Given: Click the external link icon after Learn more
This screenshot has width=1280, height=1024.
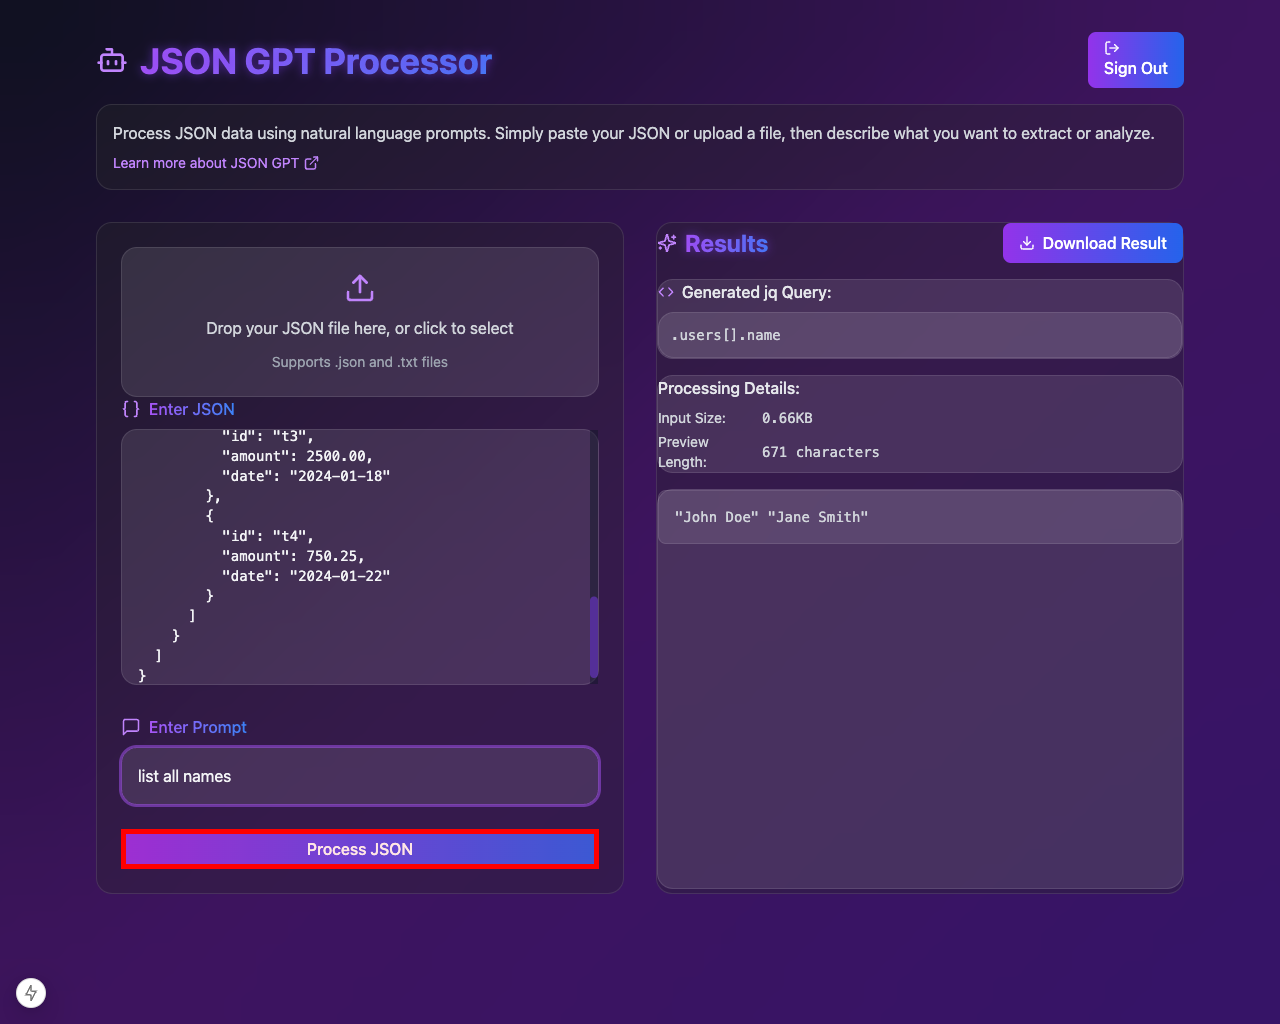Looking at the screenshot, I should click(x=311, y=163).
